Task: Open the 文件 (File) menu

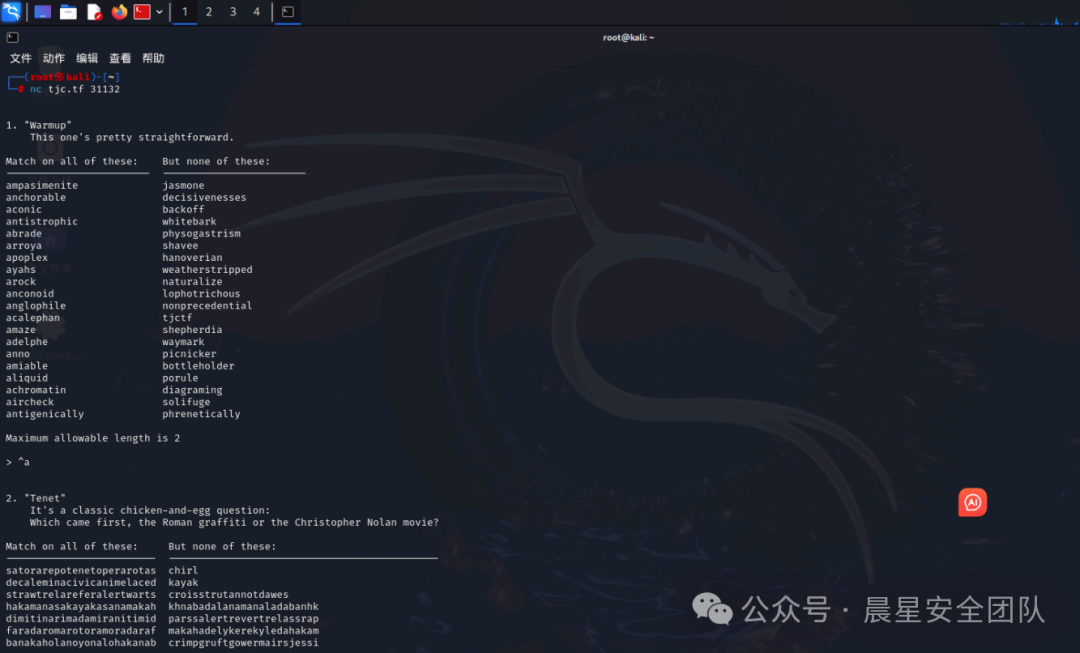Action: pos(21,58)
